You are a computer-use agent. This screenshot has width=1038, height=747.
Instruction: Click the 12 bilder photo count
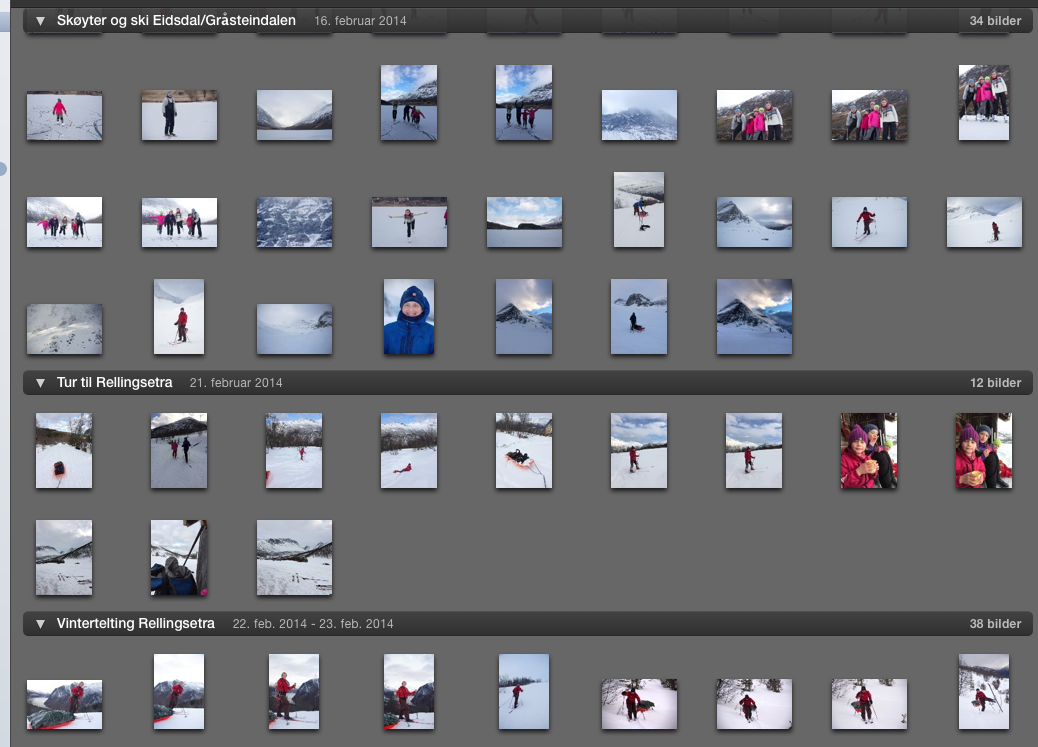pyautogui.click(x=995, y=383)
